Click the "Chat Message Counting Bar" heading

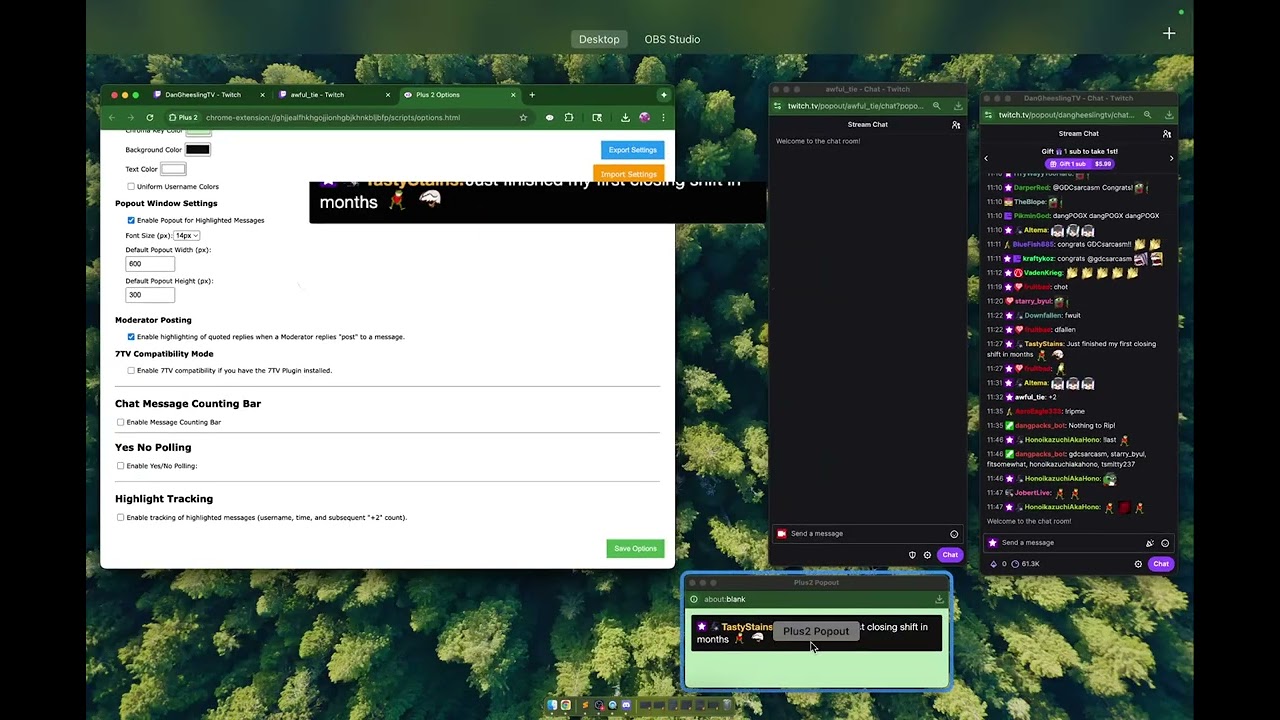pos(188,404)
